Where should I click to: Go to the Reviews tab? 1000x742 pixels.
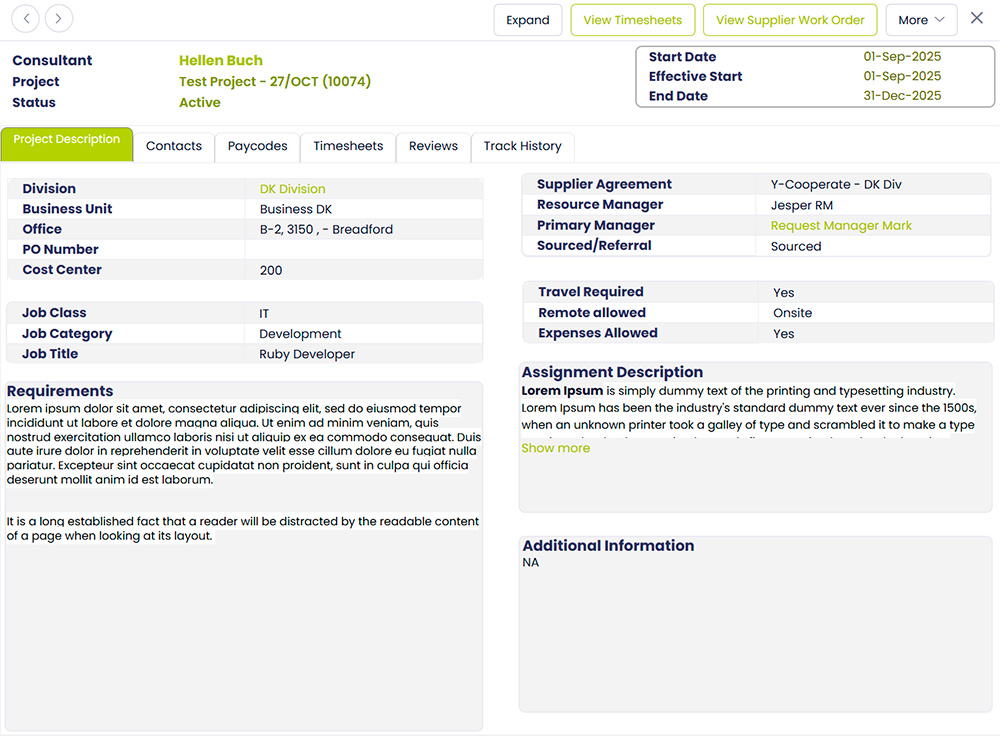point(433,146)
